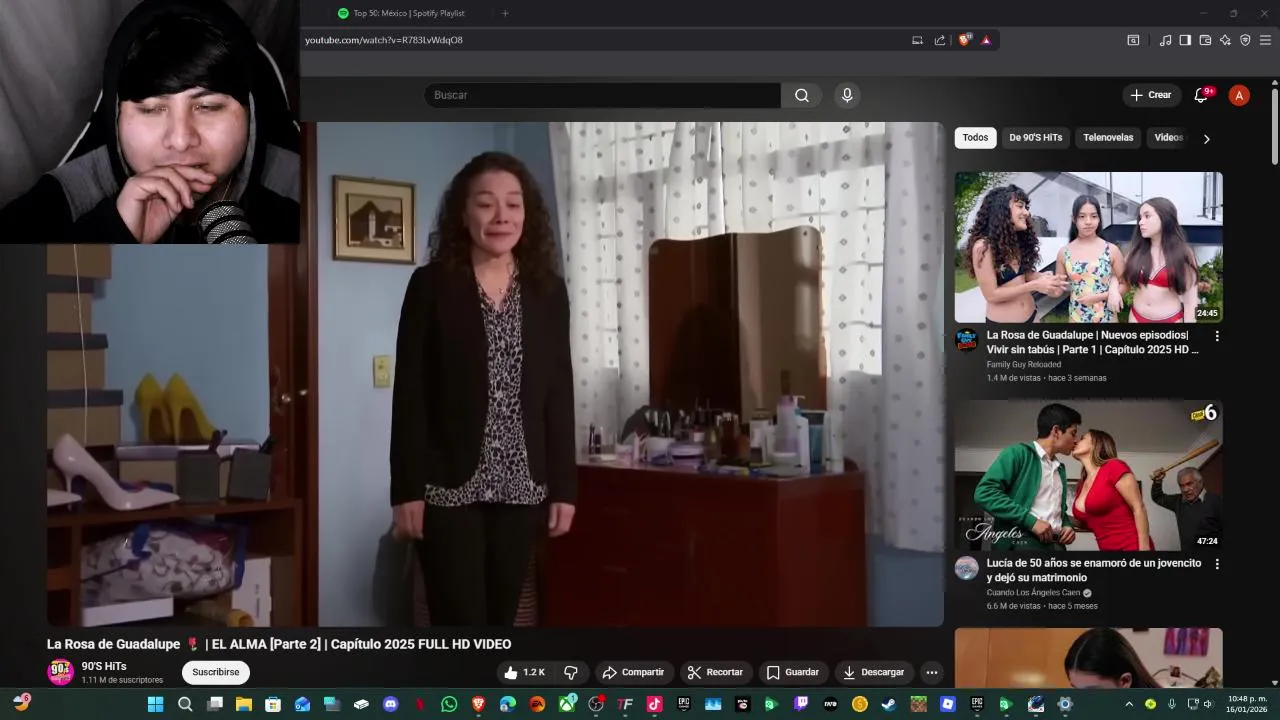This screenshot has height=720, width=1280.
Task: Open the account avatar menu
Action: [1239, 95]
